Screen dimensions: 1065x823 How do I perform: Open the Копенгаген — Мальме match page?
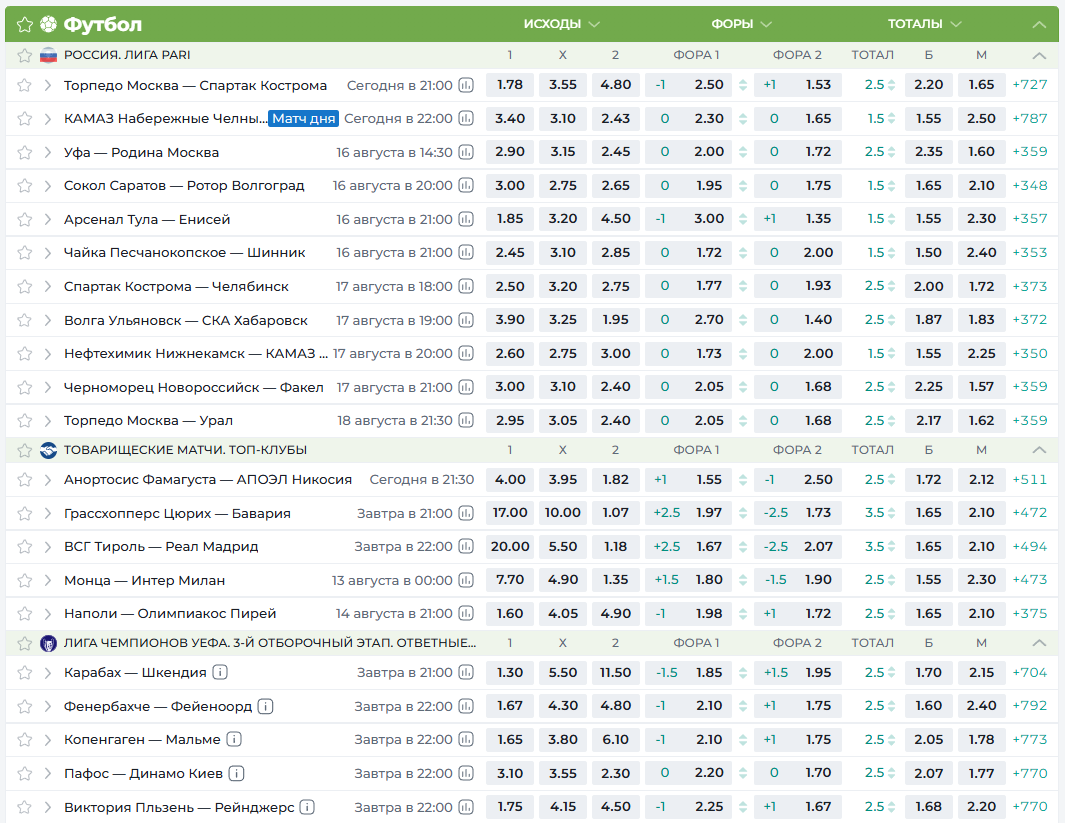[x=142, y=739]
